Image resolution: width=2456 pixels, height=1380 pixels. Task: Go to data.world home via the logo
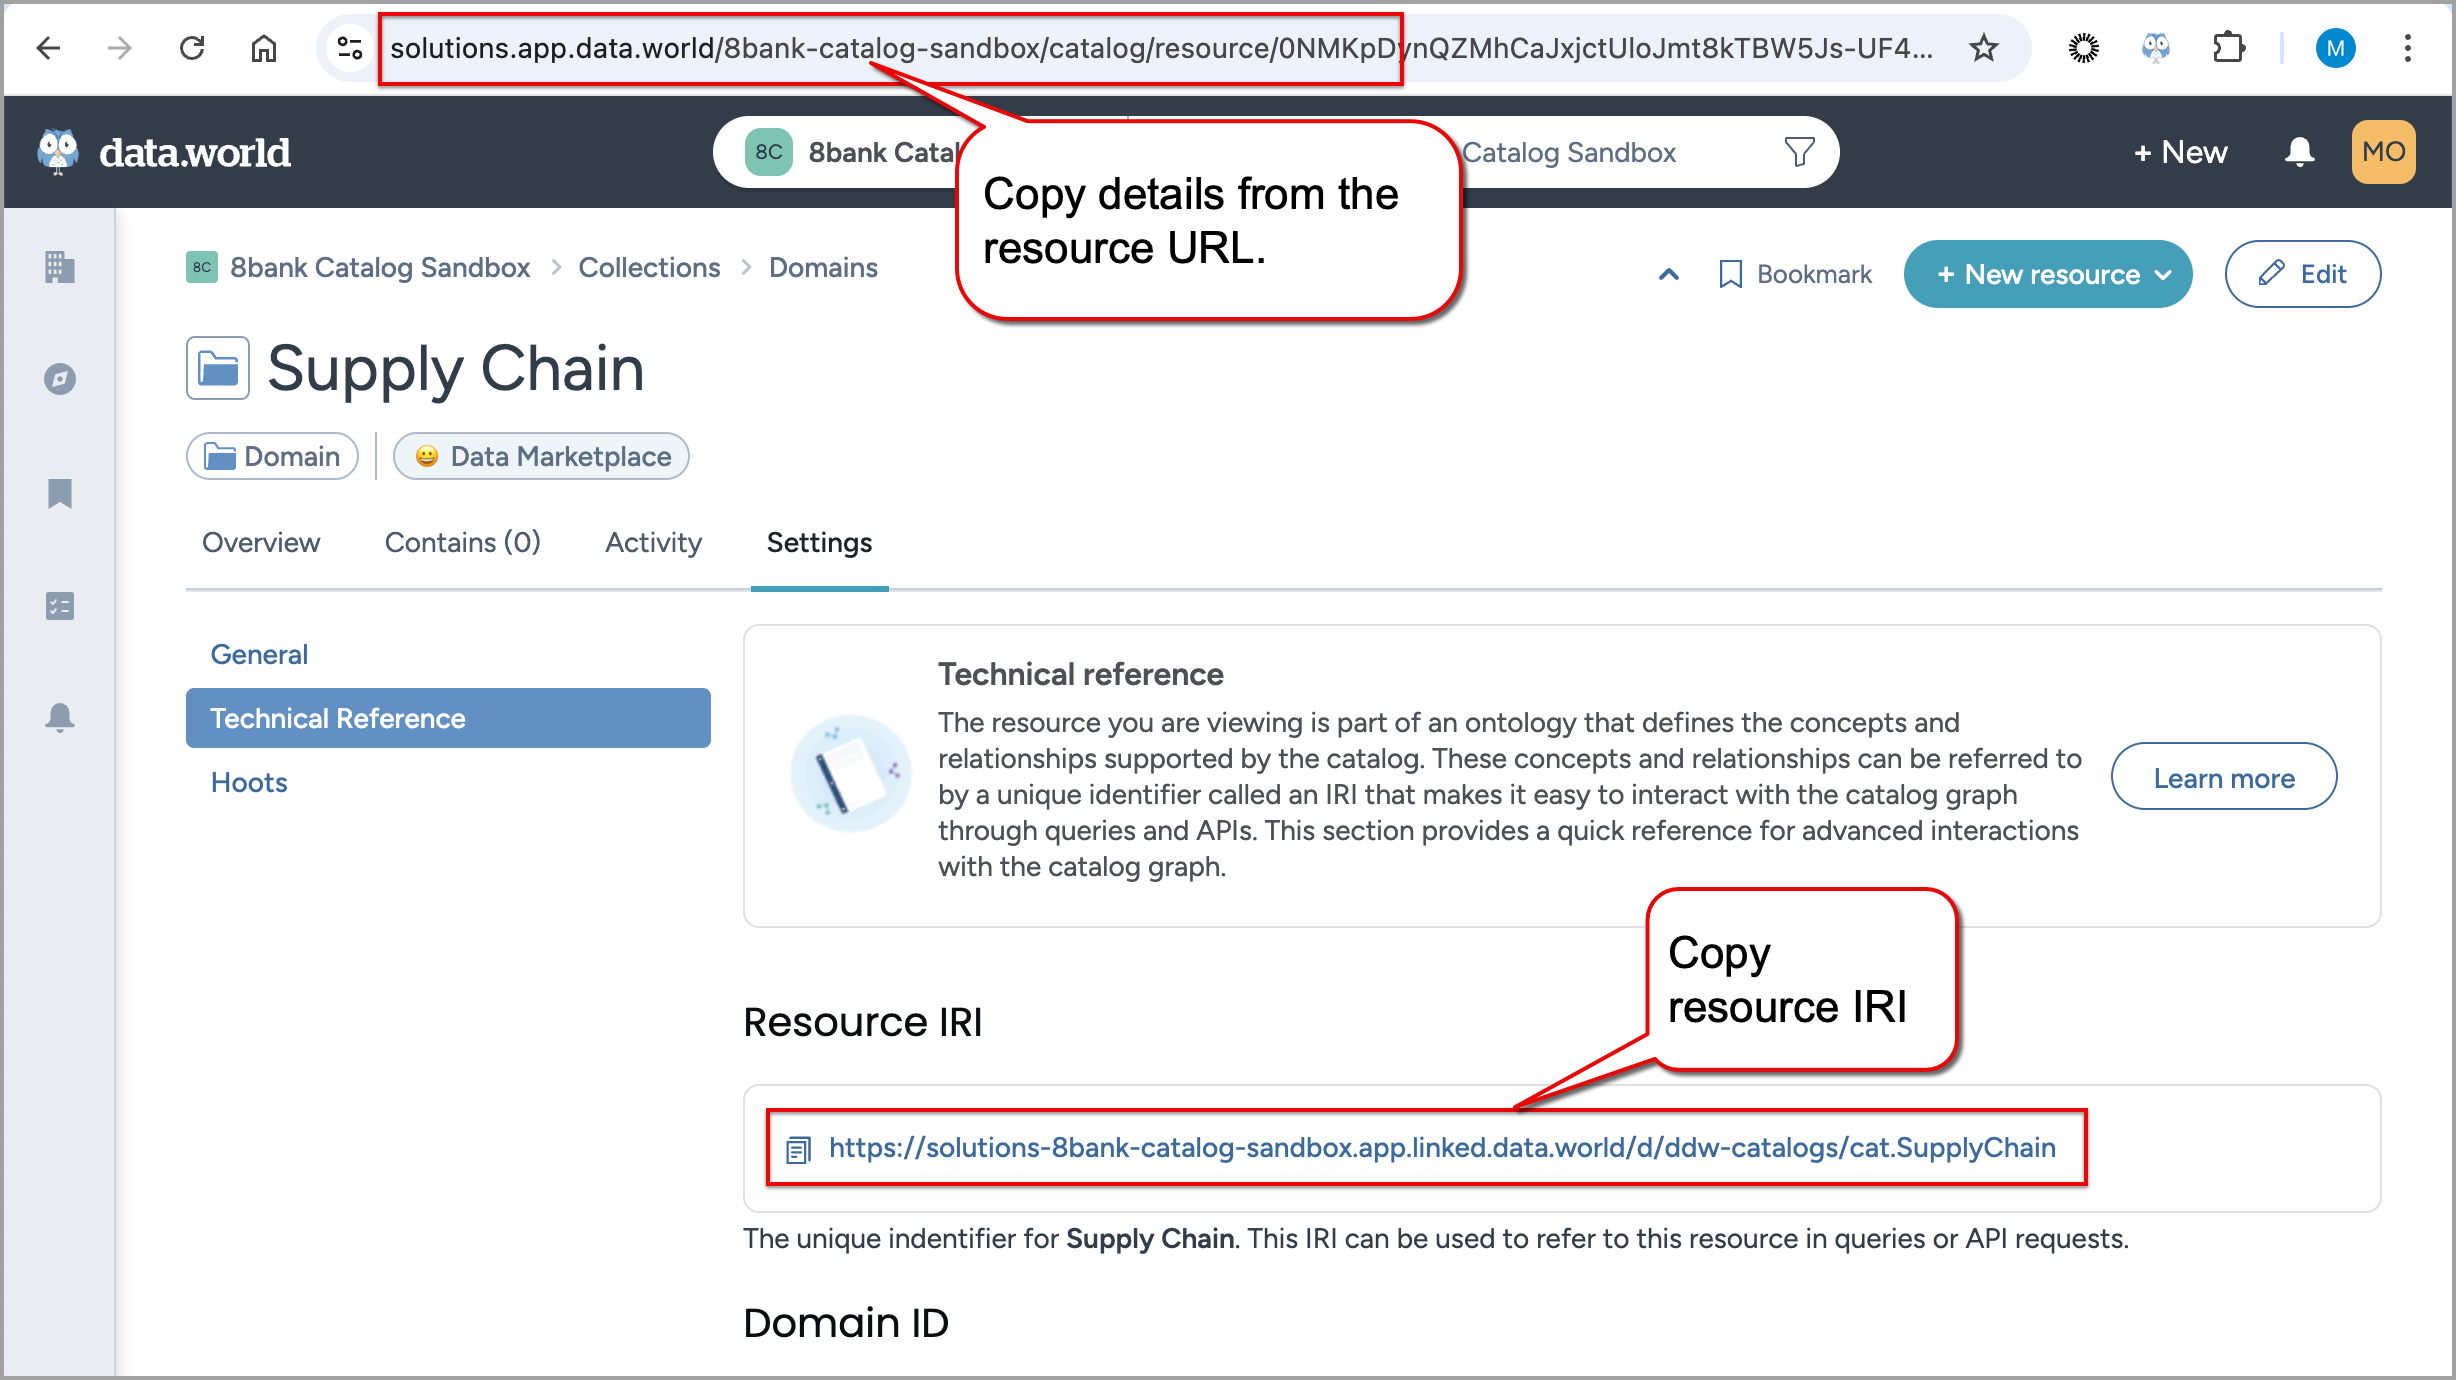[164, 152]
